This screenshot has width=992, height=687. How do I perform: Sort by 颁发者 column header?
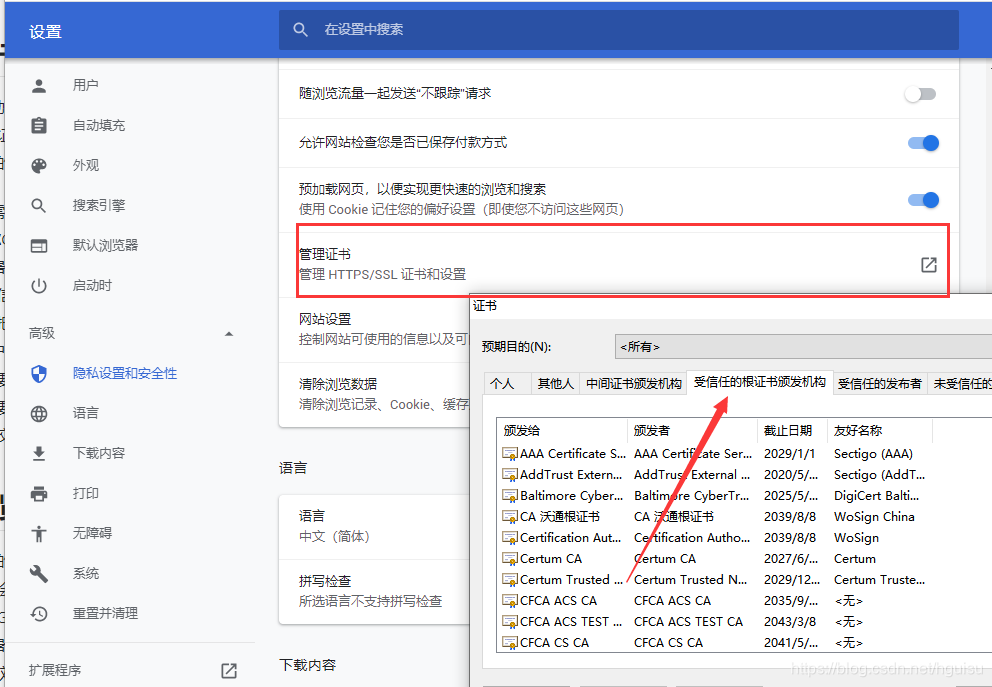pos(692,431)
